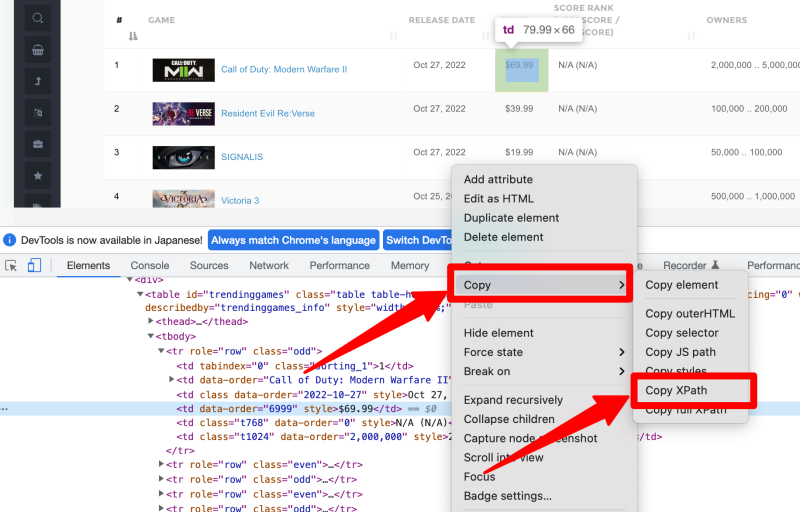Expand the thead node triangle
This screenshot has width=800, height=512.
coord(151,321)
